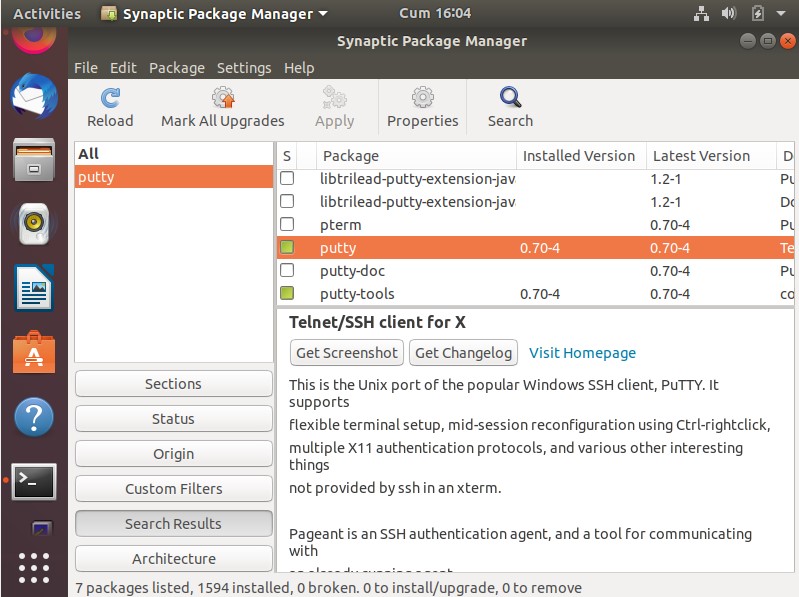Viewport: 799px width, 597px height.
Task: Open the Package menu
Action: point(177,68)
